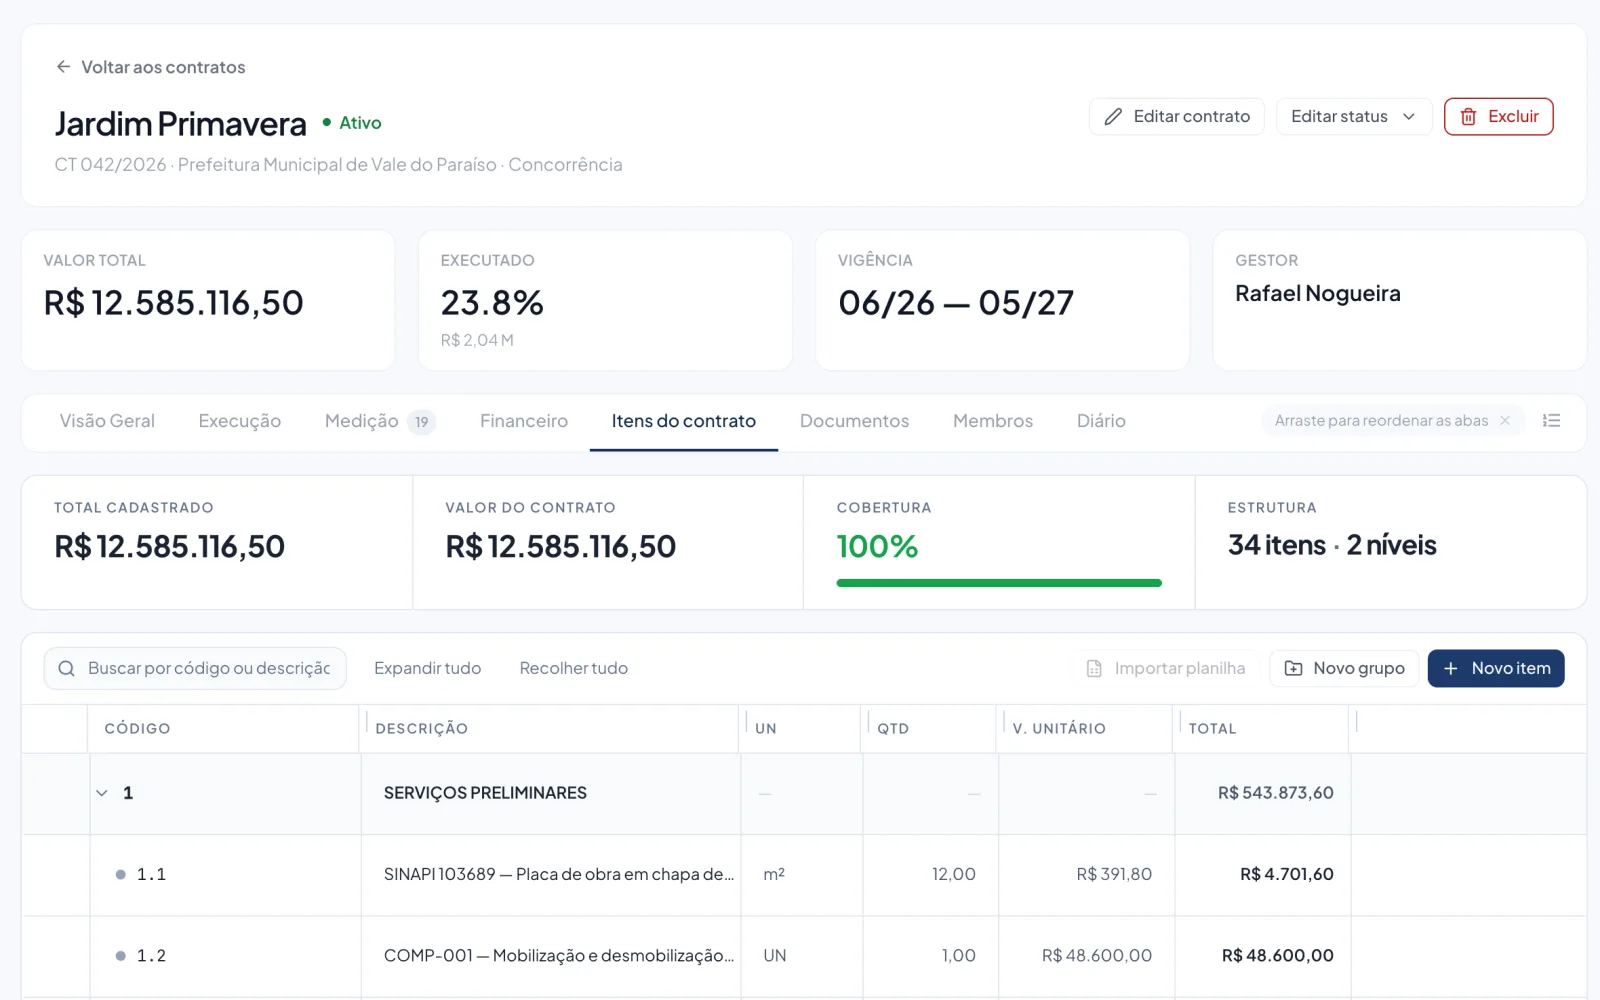The height and width of the screenshot is (1000, 1600).
Task: Click the magnifier icon in search box
Action: point(67,669)
